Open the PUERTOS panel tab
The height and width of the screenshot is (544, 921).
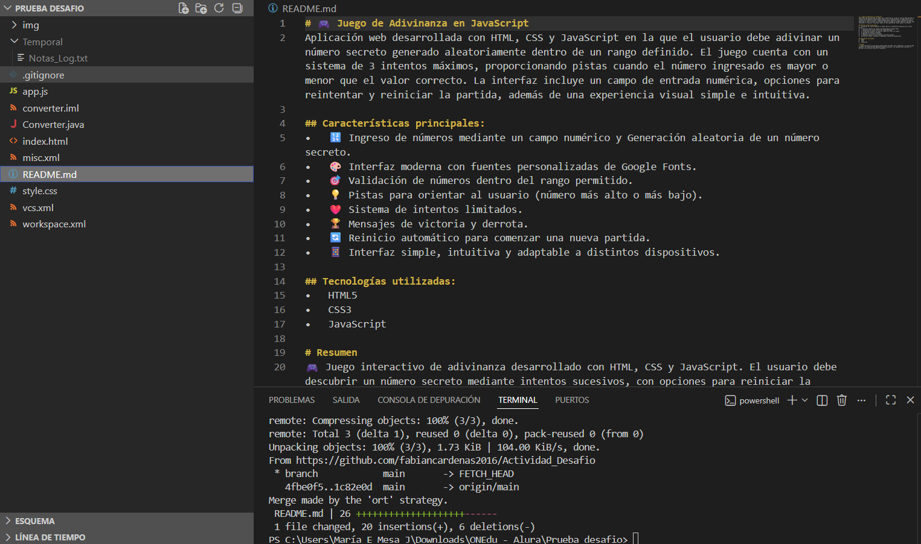coord(572,400)
